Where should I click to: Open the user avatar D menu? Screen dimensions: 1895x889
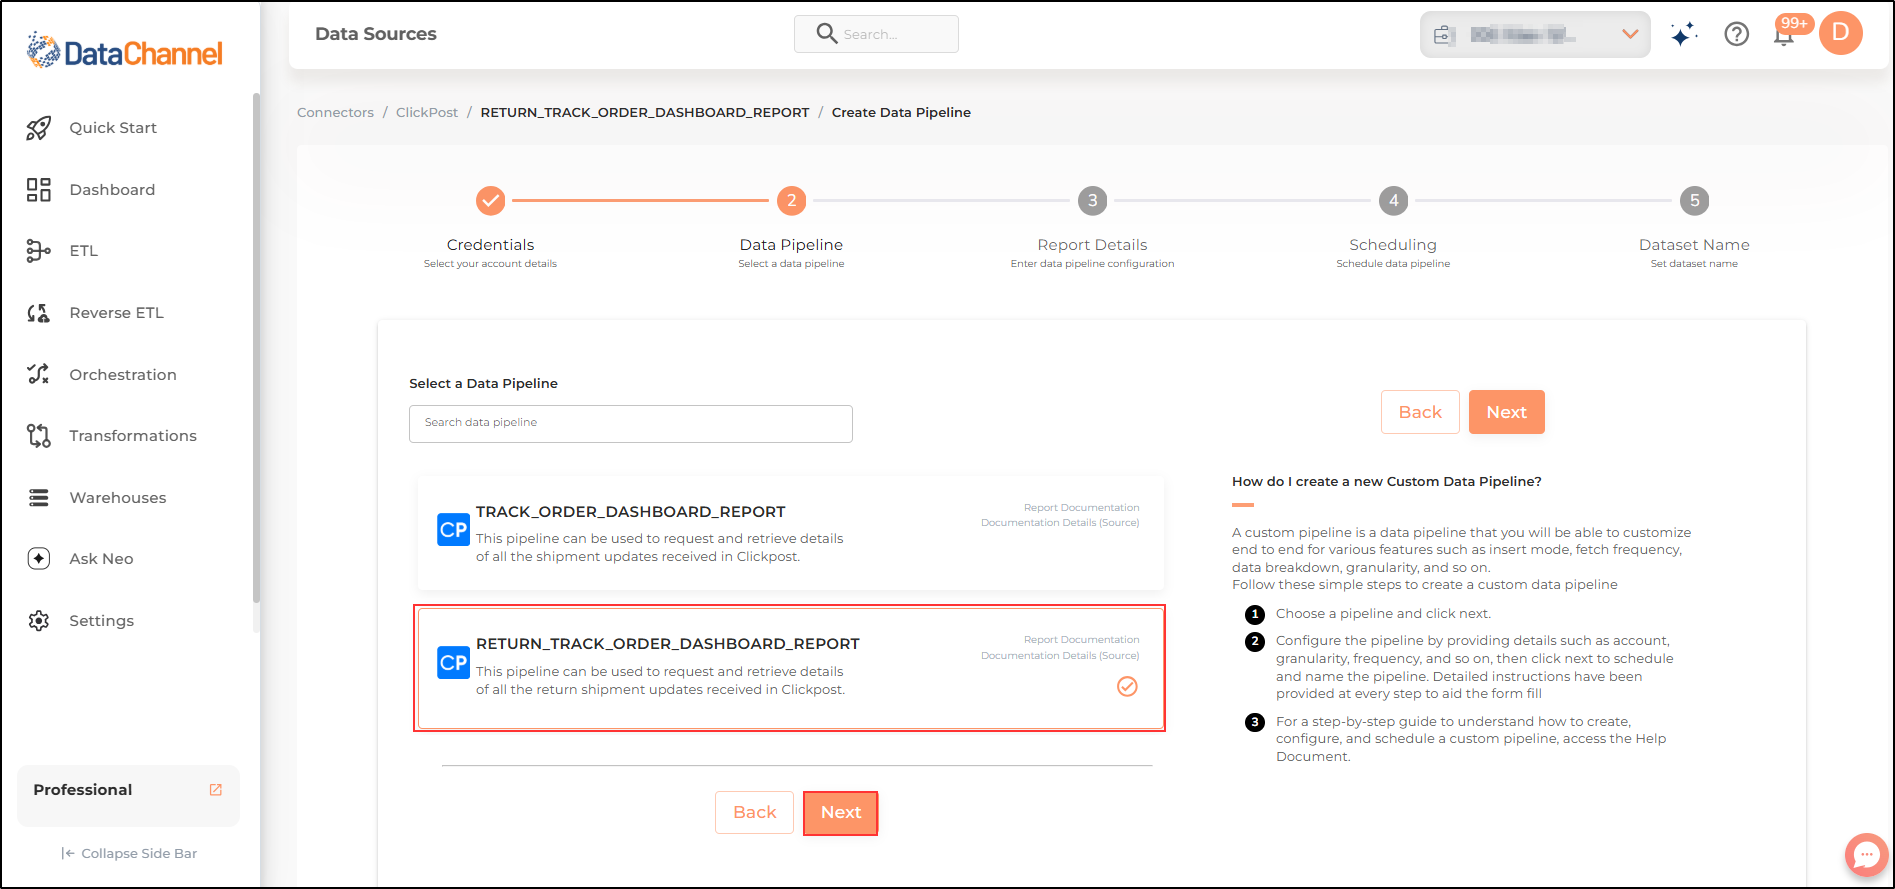point(1841,33)
